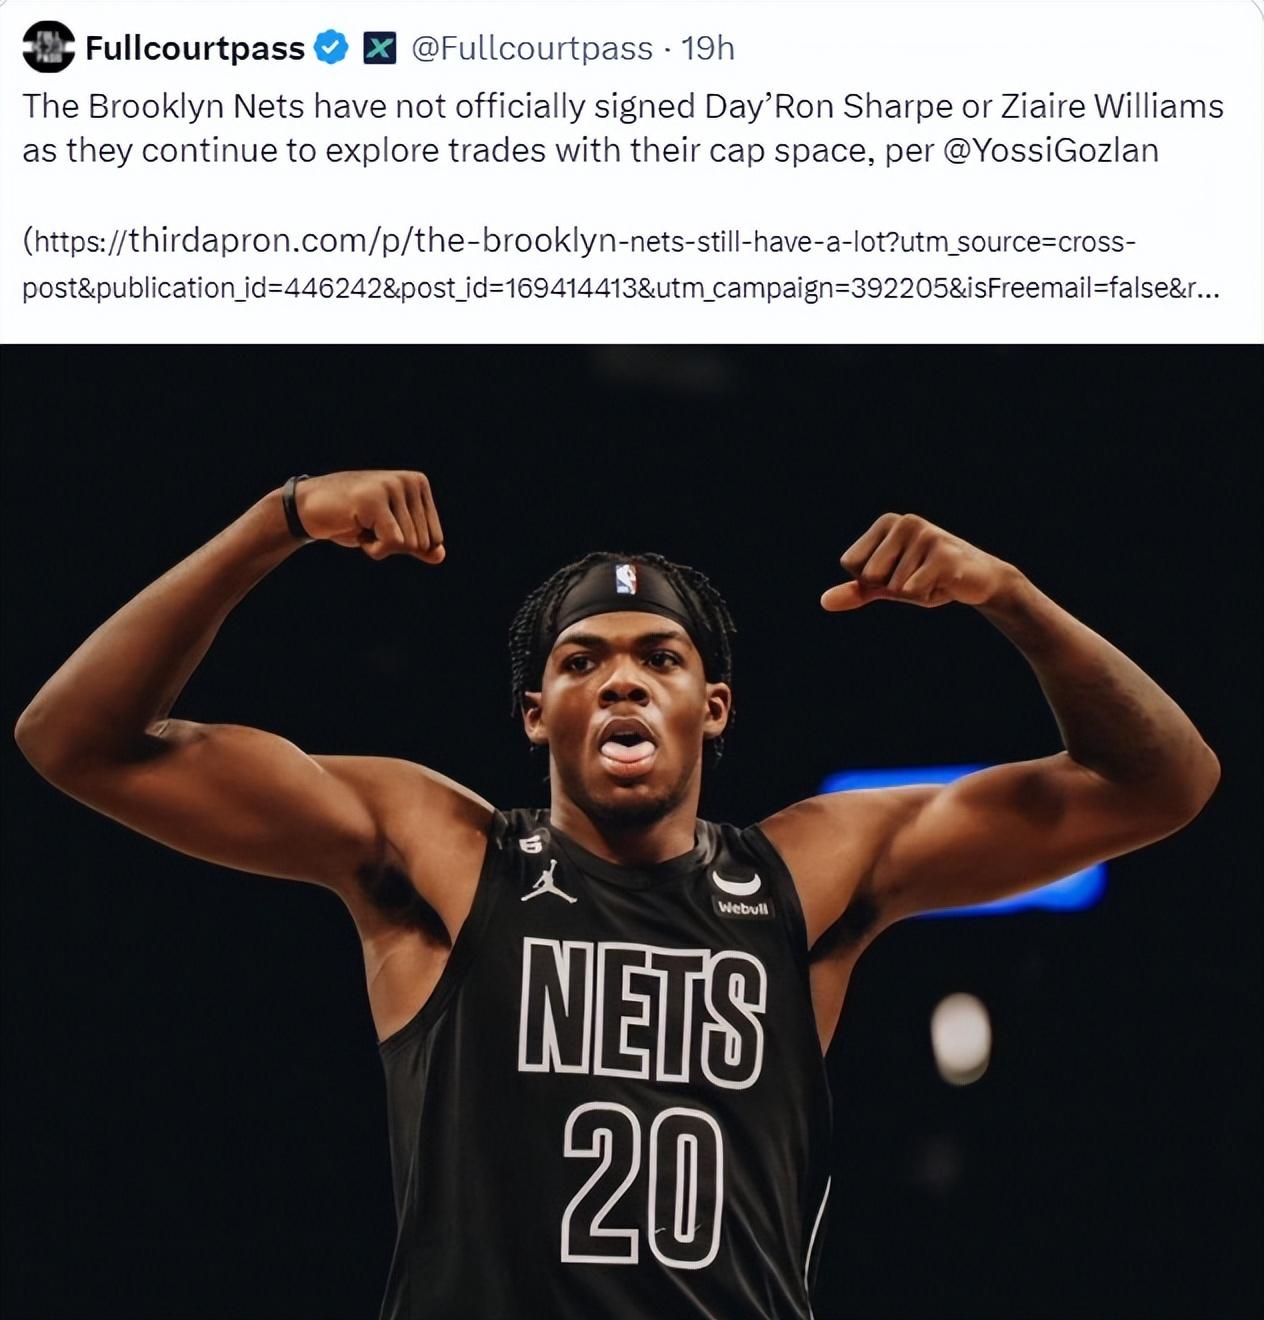The width and height of the screenshot is (1264, 1320).
Task: Open the photo of the flexing player
Action: point(632,832)
